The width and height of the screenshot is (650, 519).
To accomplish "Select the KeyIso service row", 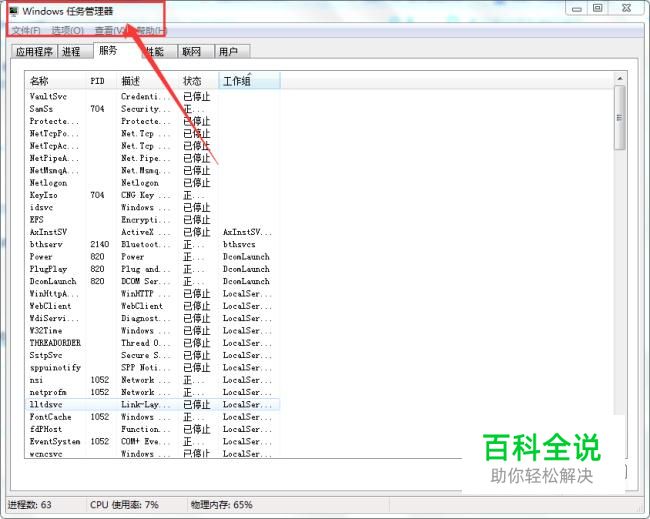I will (x=153, y=195).
